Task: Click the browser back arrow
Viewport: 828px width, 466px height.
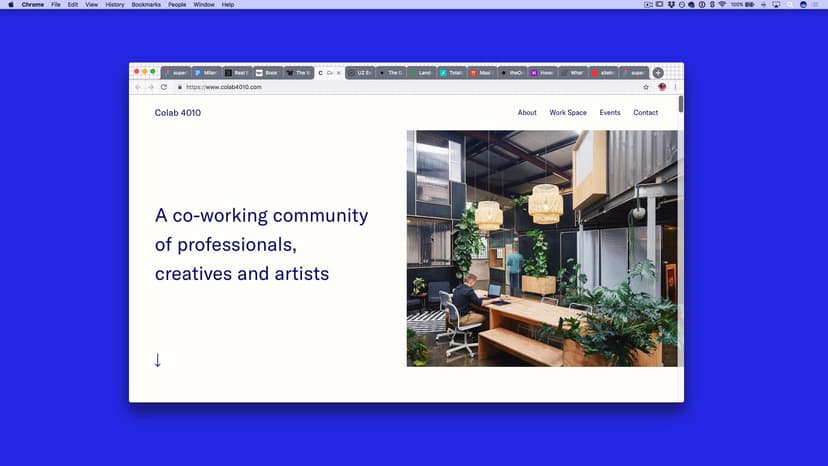Action: (x=138, y=87)
